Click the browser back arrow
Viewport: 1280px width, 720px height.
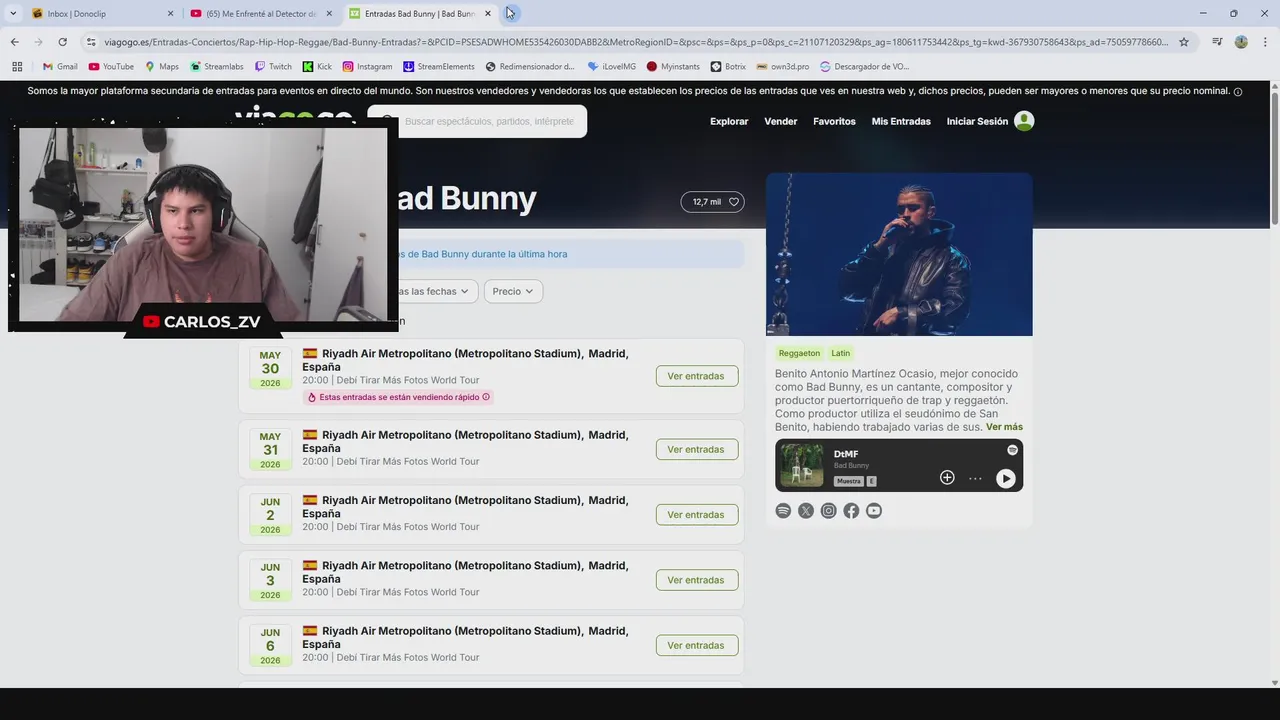click(15, 42)
